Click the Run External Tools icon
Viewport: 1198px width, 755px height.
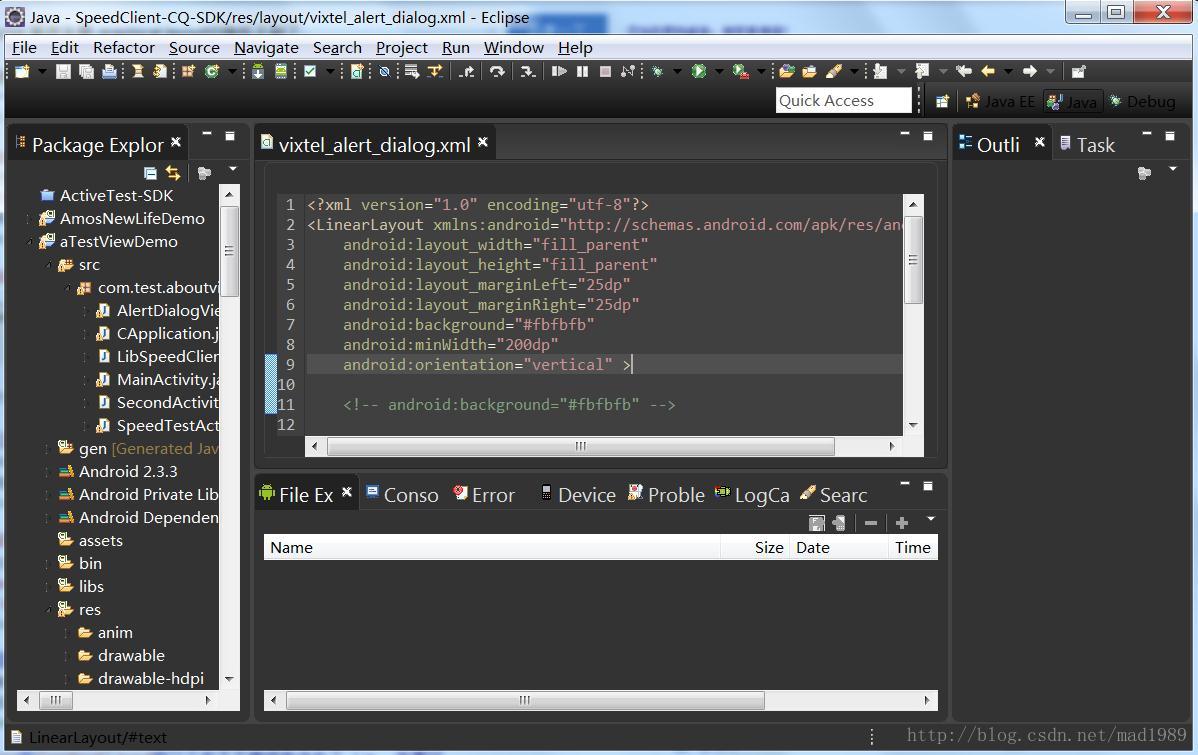click(740, 71)
